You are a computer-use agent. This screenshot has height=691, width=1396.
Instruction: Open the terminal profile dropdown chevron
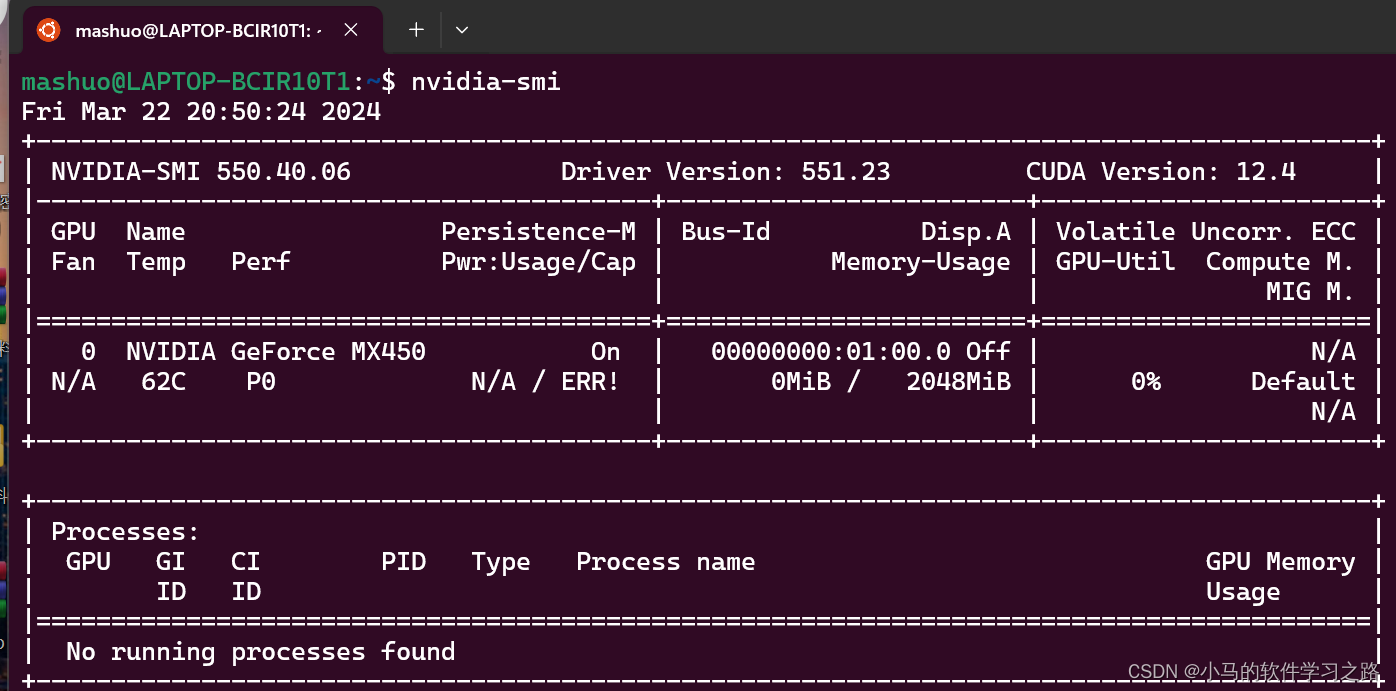pyautogui.click(x=461, y=30)
